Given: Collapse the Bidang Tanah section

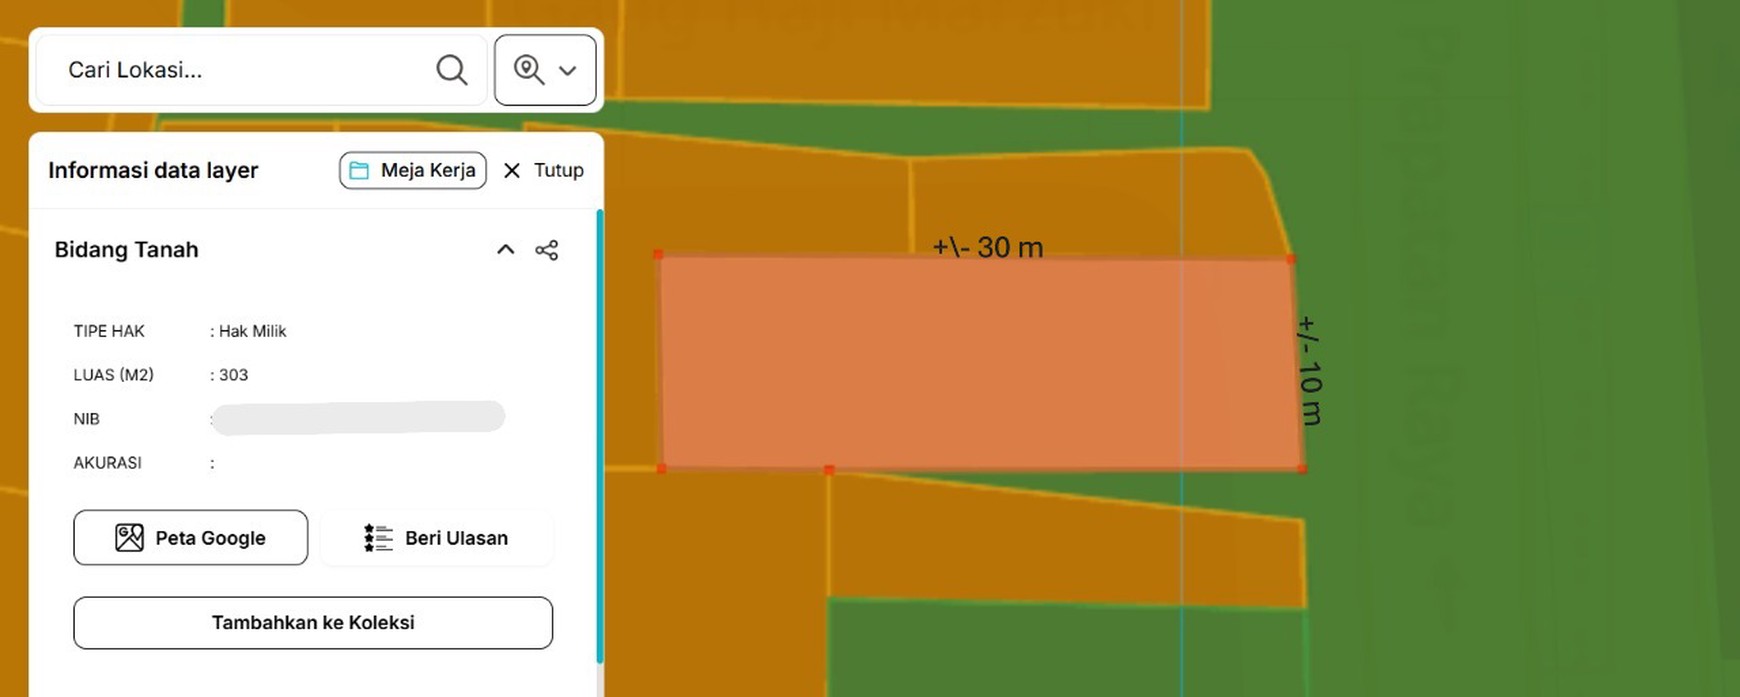Looking at the screenshot, I should pos(506,250).
